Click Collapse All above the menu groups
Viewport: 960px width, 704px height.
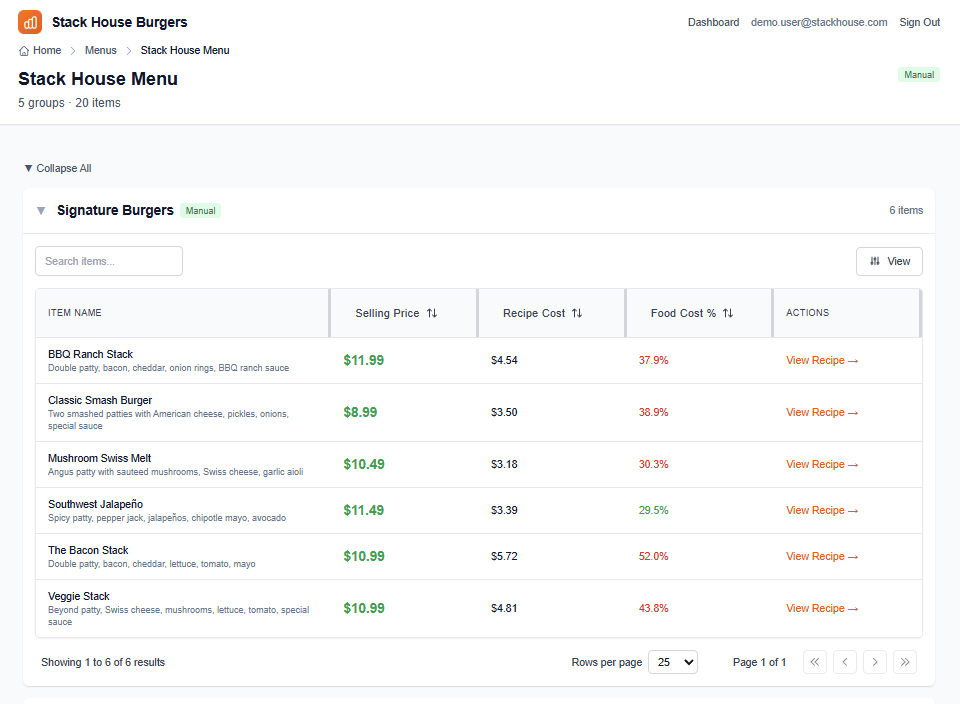(x=57, y=168)
